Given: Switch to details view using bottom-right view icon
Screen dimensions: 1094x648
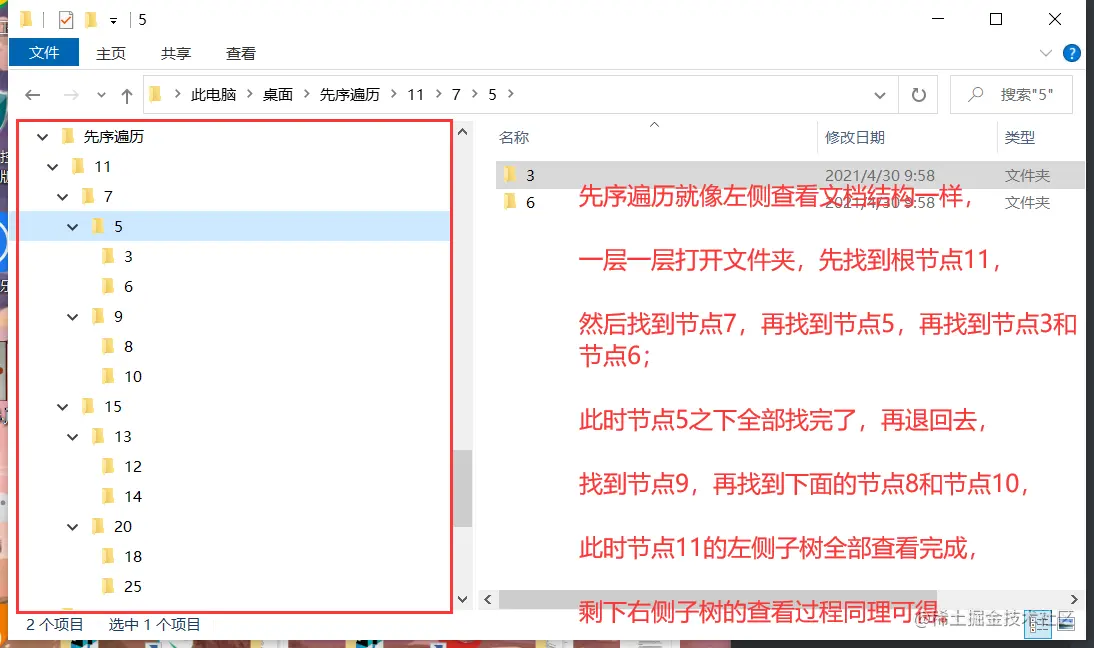Looking at the screenshot, I should coord(1038,624).
